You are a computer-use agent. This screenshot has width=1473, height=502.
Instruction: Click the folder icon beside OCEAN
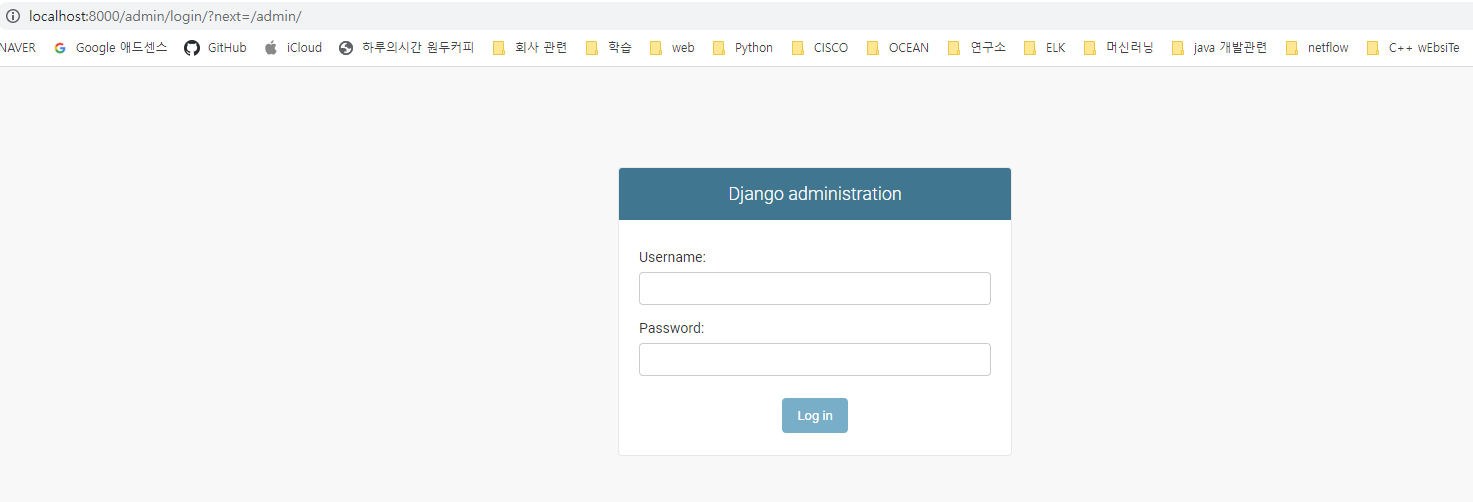(873, 48)
